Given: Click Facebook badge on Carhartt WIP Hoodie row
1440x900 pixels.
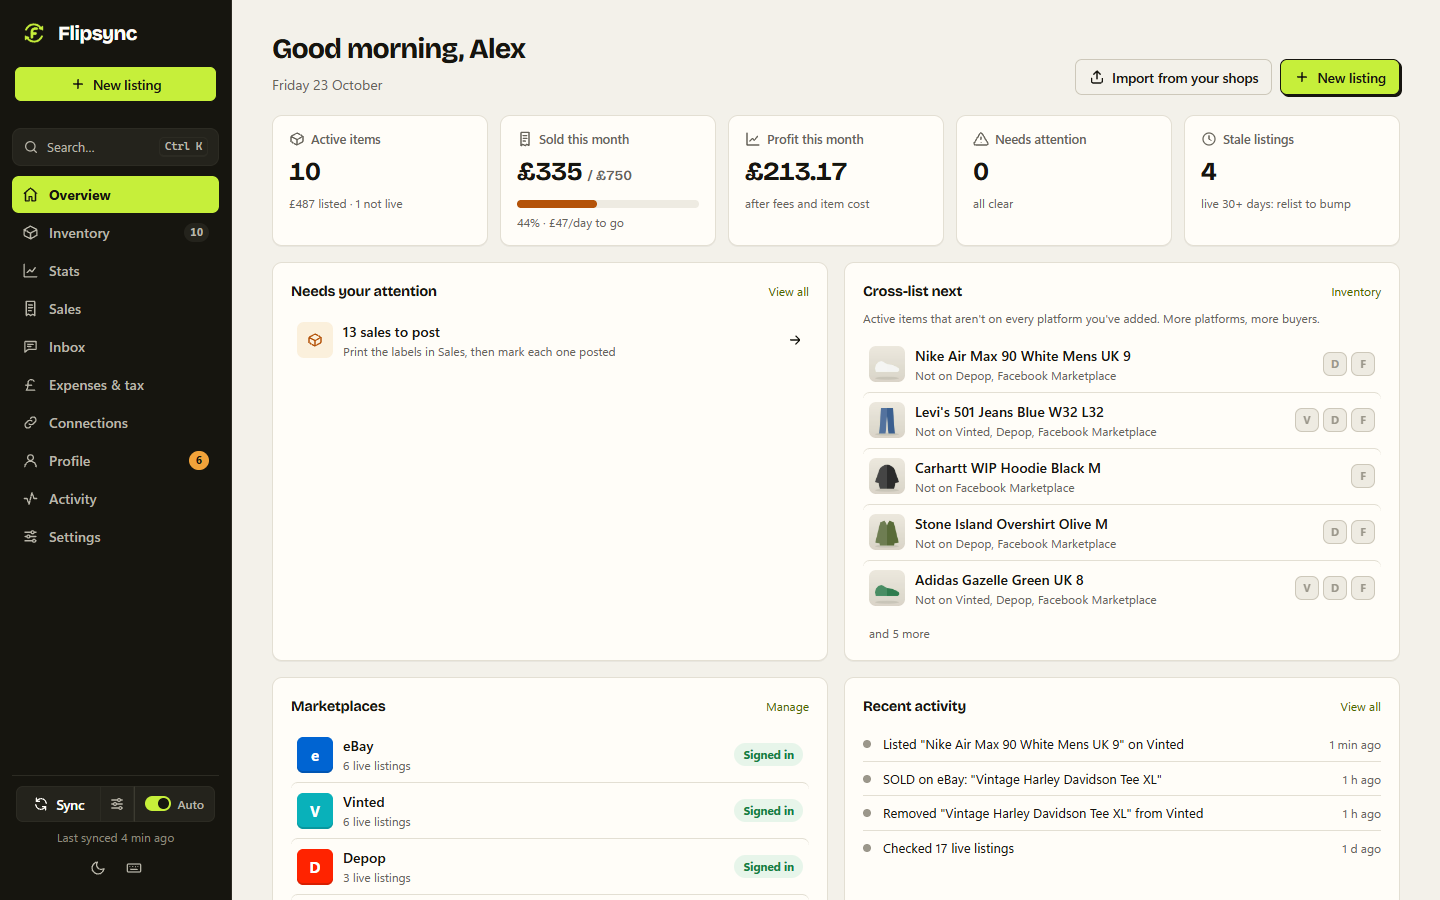Looking at the screenshot, I should pyautogui.click(x=1363, y=476).
